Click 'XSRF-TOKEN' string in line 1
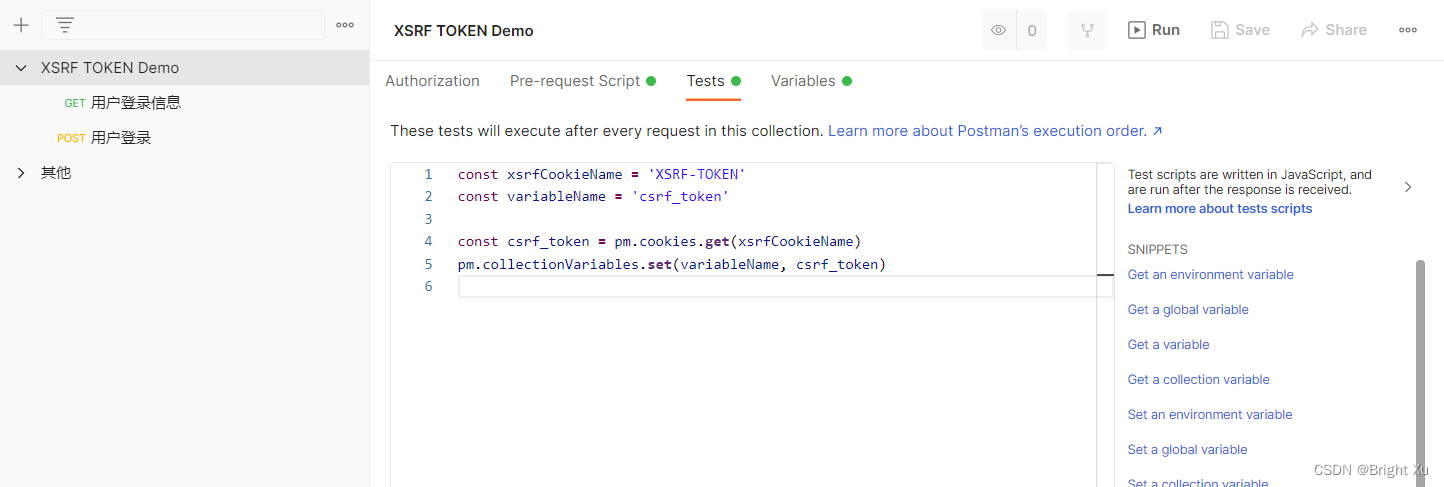This screenshot has height=487, width=1444. tap(697, 175)
